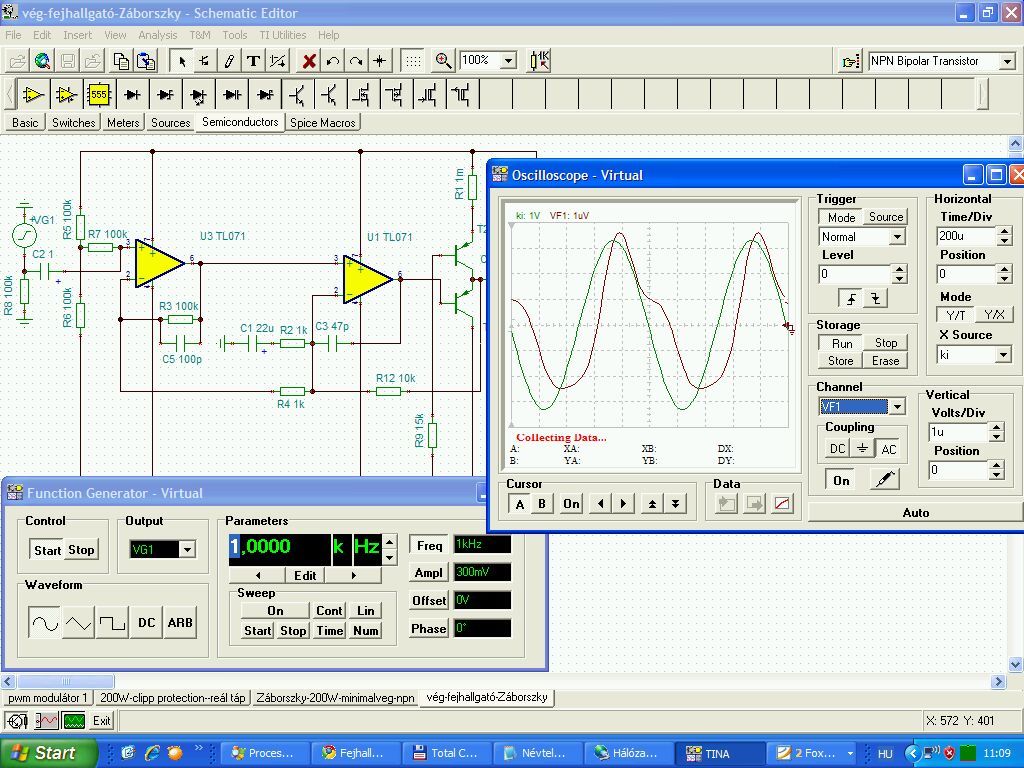1024x768 pixels.
Task: Step the frequency value up
Action: click(390, 542)
